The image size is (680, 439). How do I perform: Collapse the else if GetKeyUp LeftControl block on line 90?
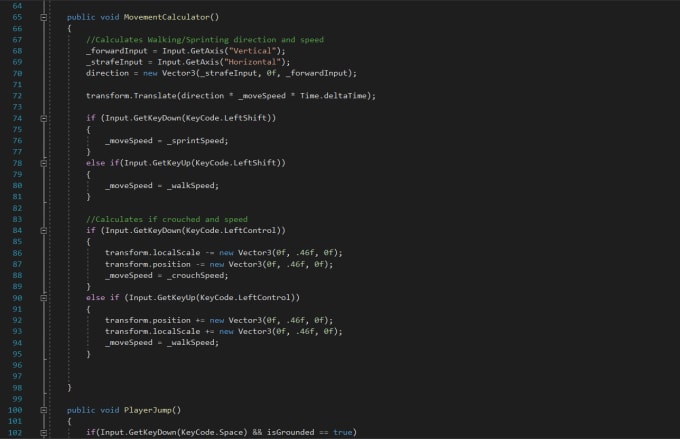pos(44,298)
